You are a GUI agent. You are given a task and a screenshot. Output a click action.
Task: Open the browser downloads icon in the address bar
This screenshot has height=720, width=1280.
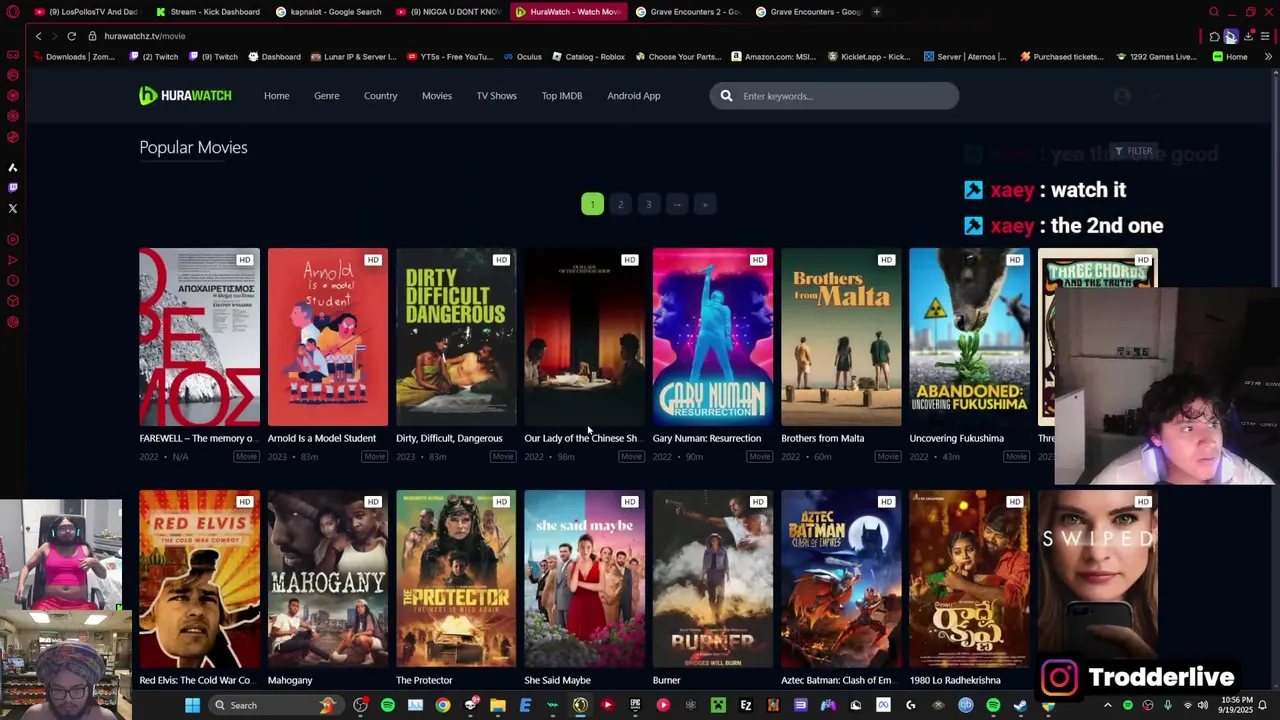pos(1248,36)
